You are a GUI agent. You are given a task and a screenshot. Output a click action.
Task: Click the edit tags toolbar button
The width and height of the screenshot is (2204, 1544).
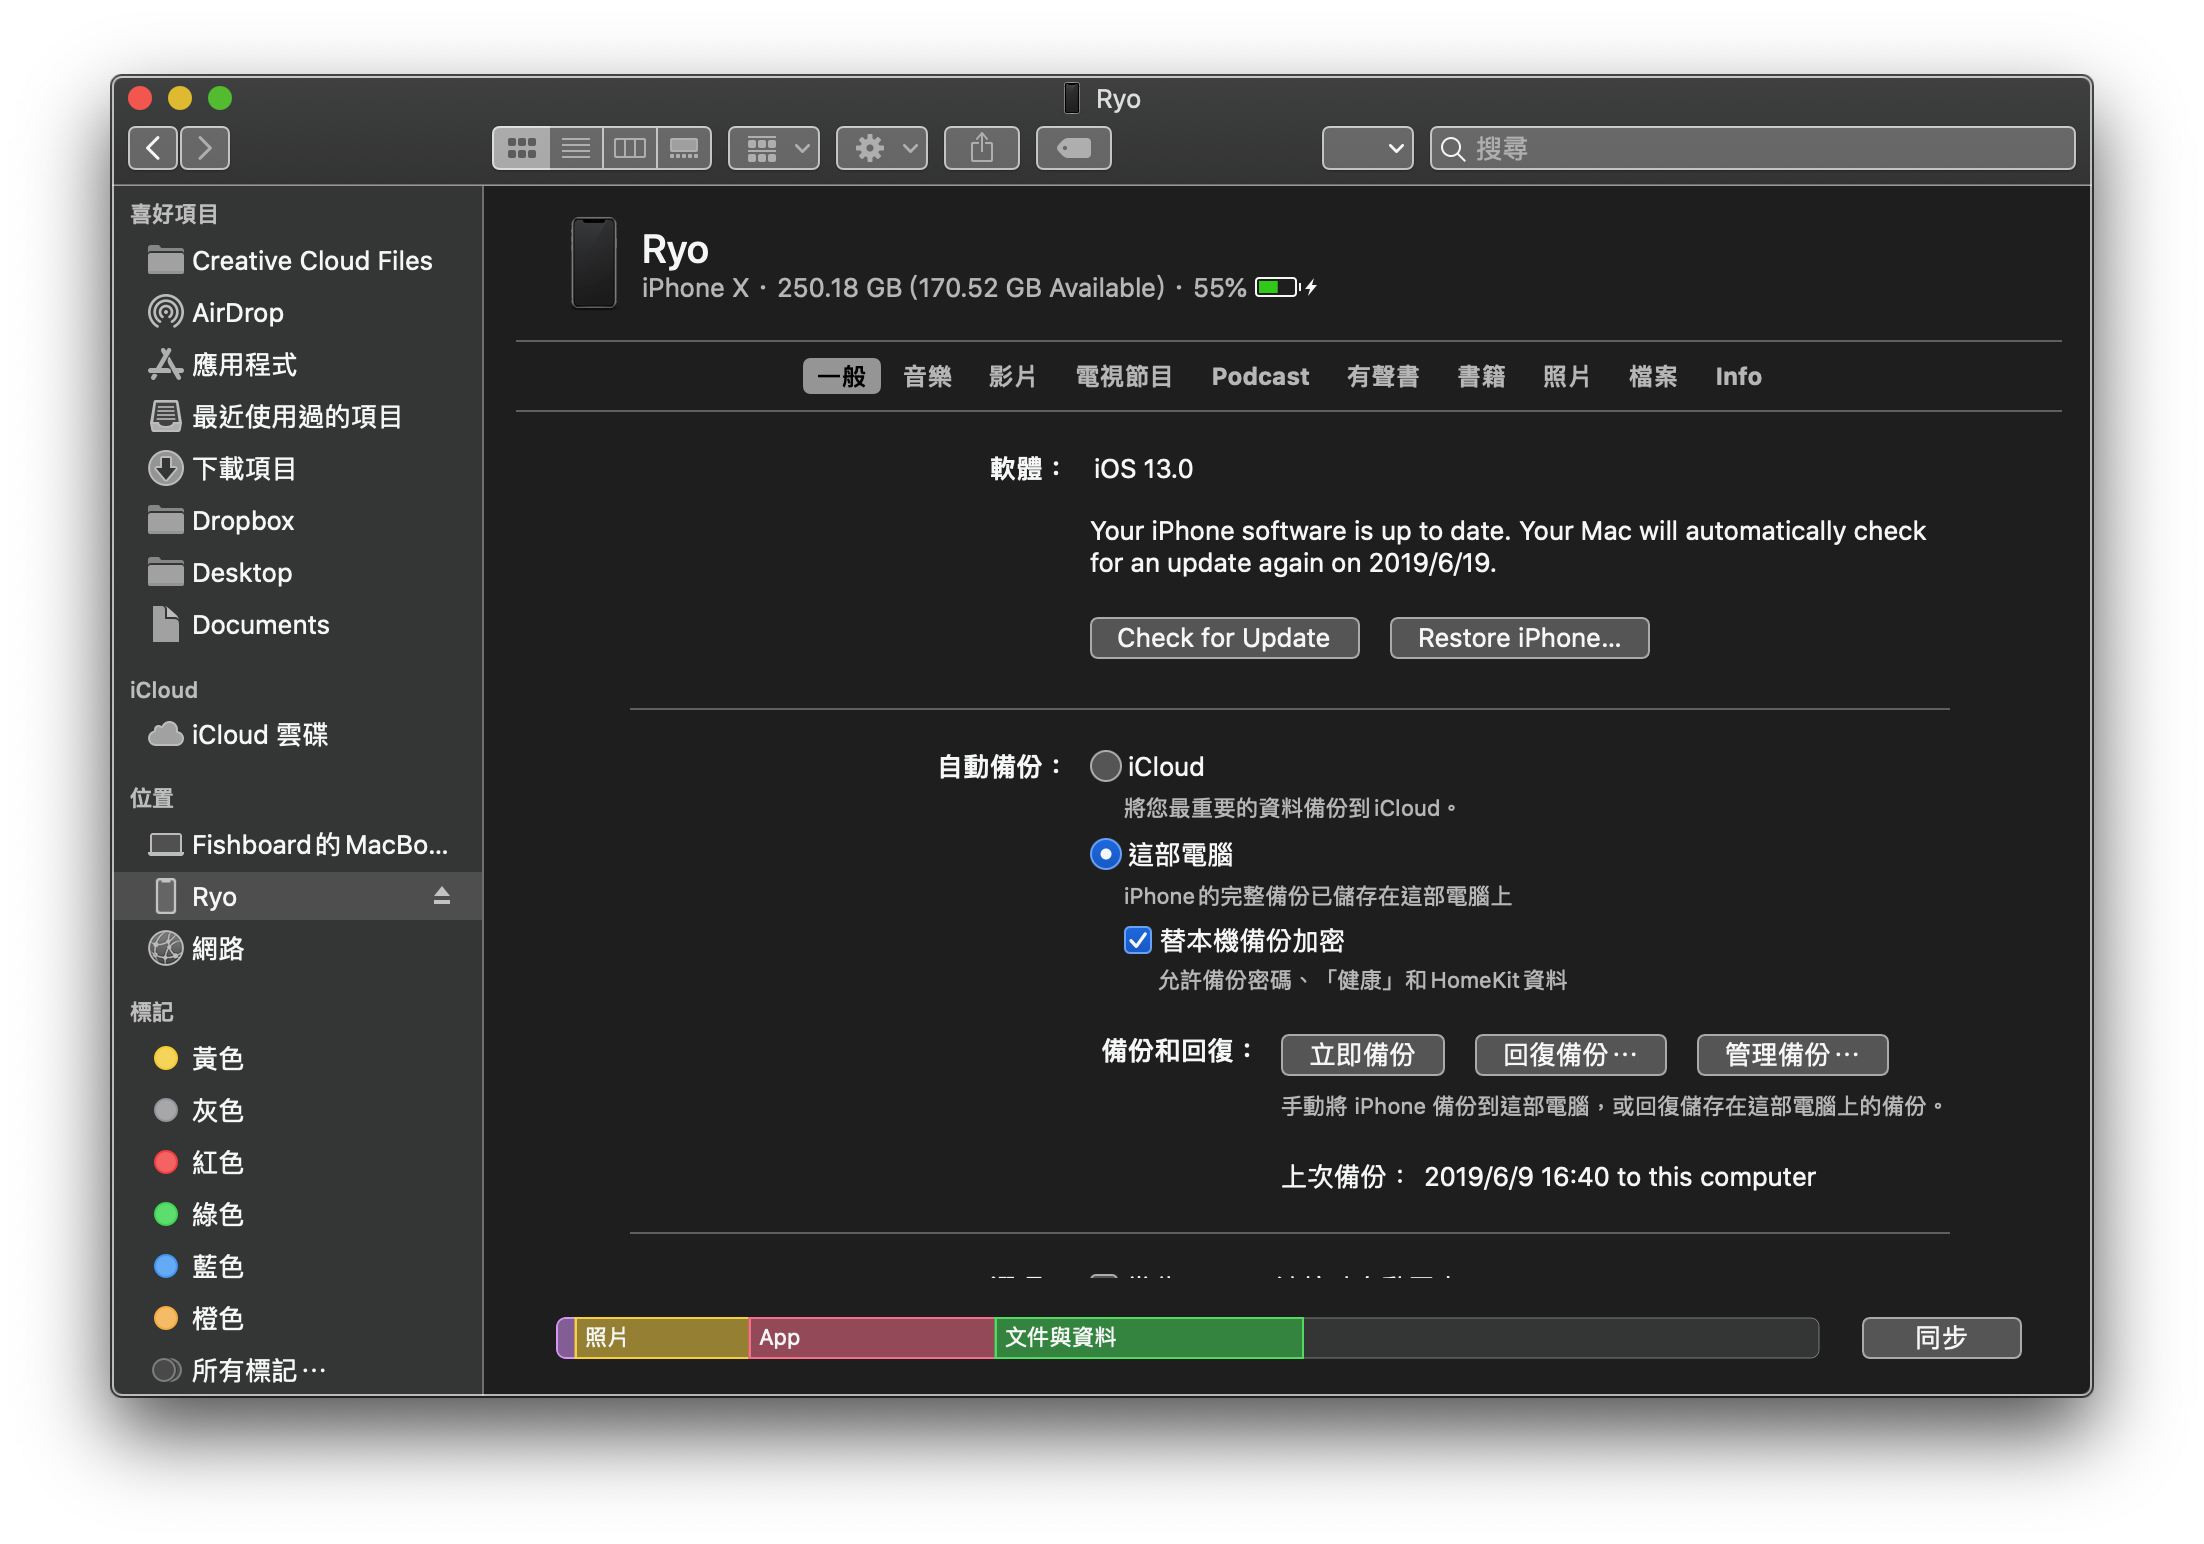(x=1074, y=148)
